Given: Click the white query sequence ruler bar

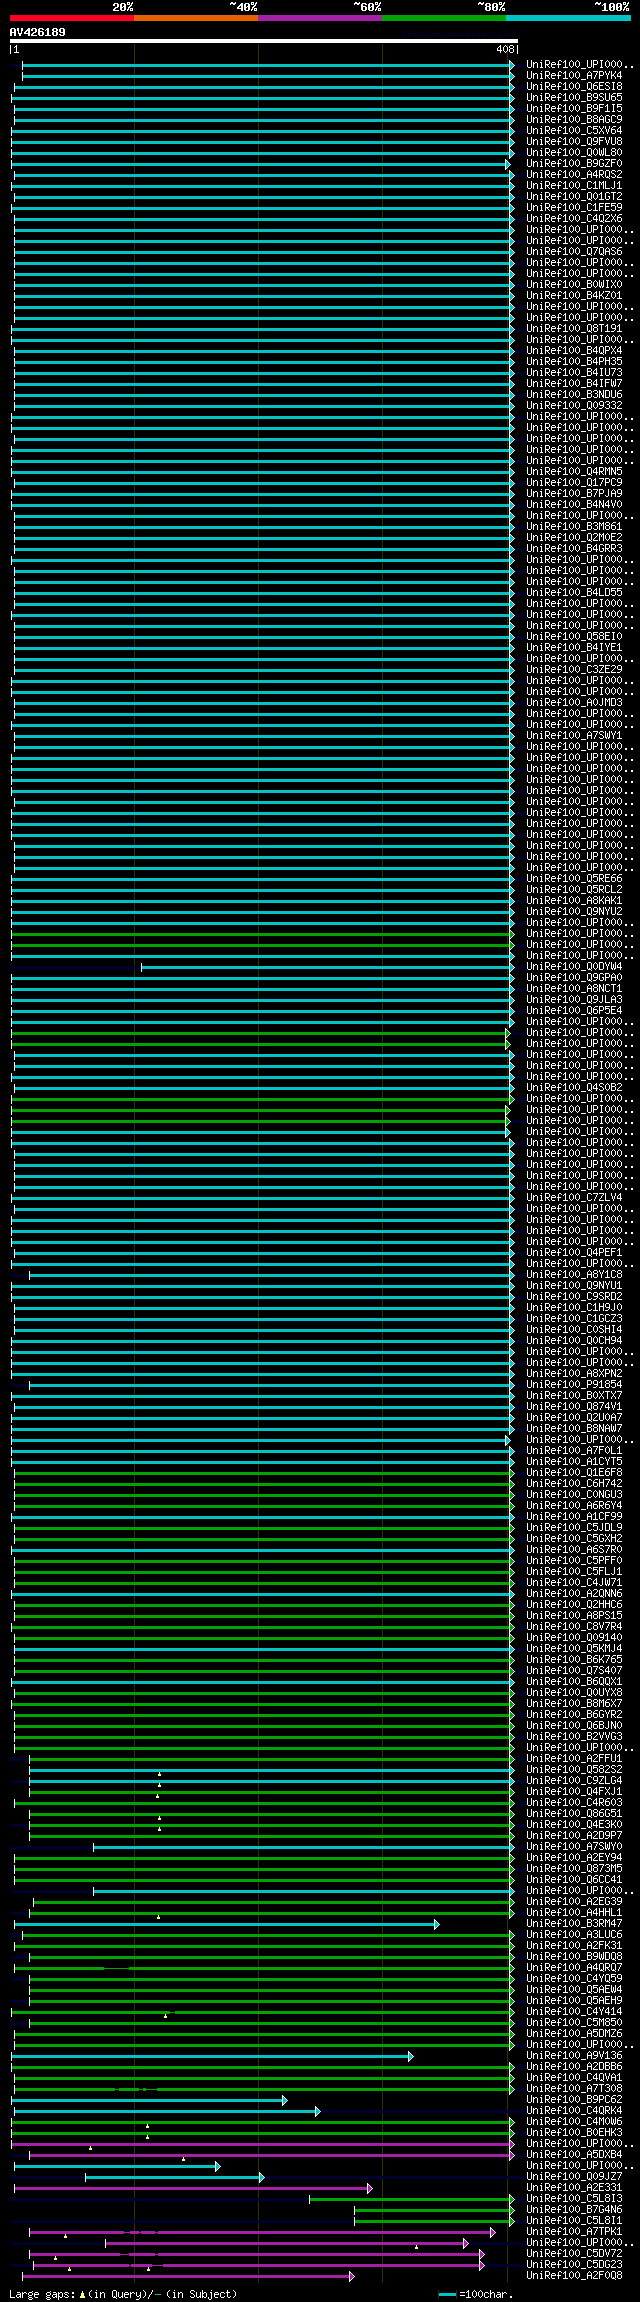Looking at the screenshot, I should point(263,42).
